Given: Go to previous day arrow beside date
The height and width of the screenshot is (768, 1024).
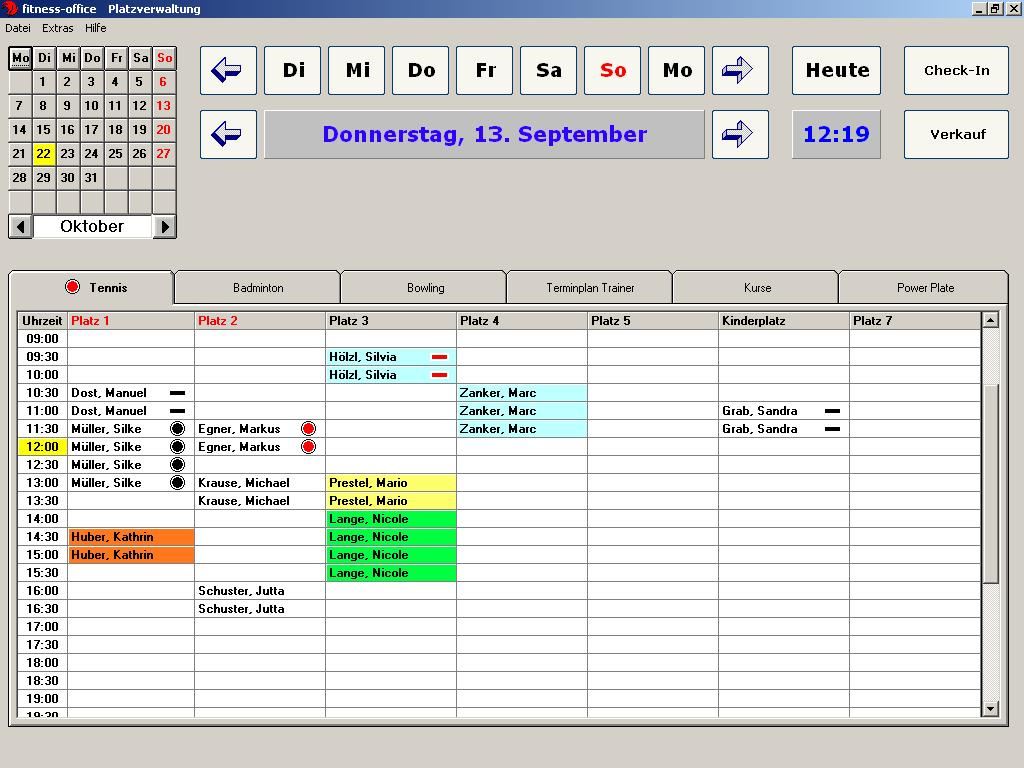Looking at the screenshot, I should [x=228, y=134].
